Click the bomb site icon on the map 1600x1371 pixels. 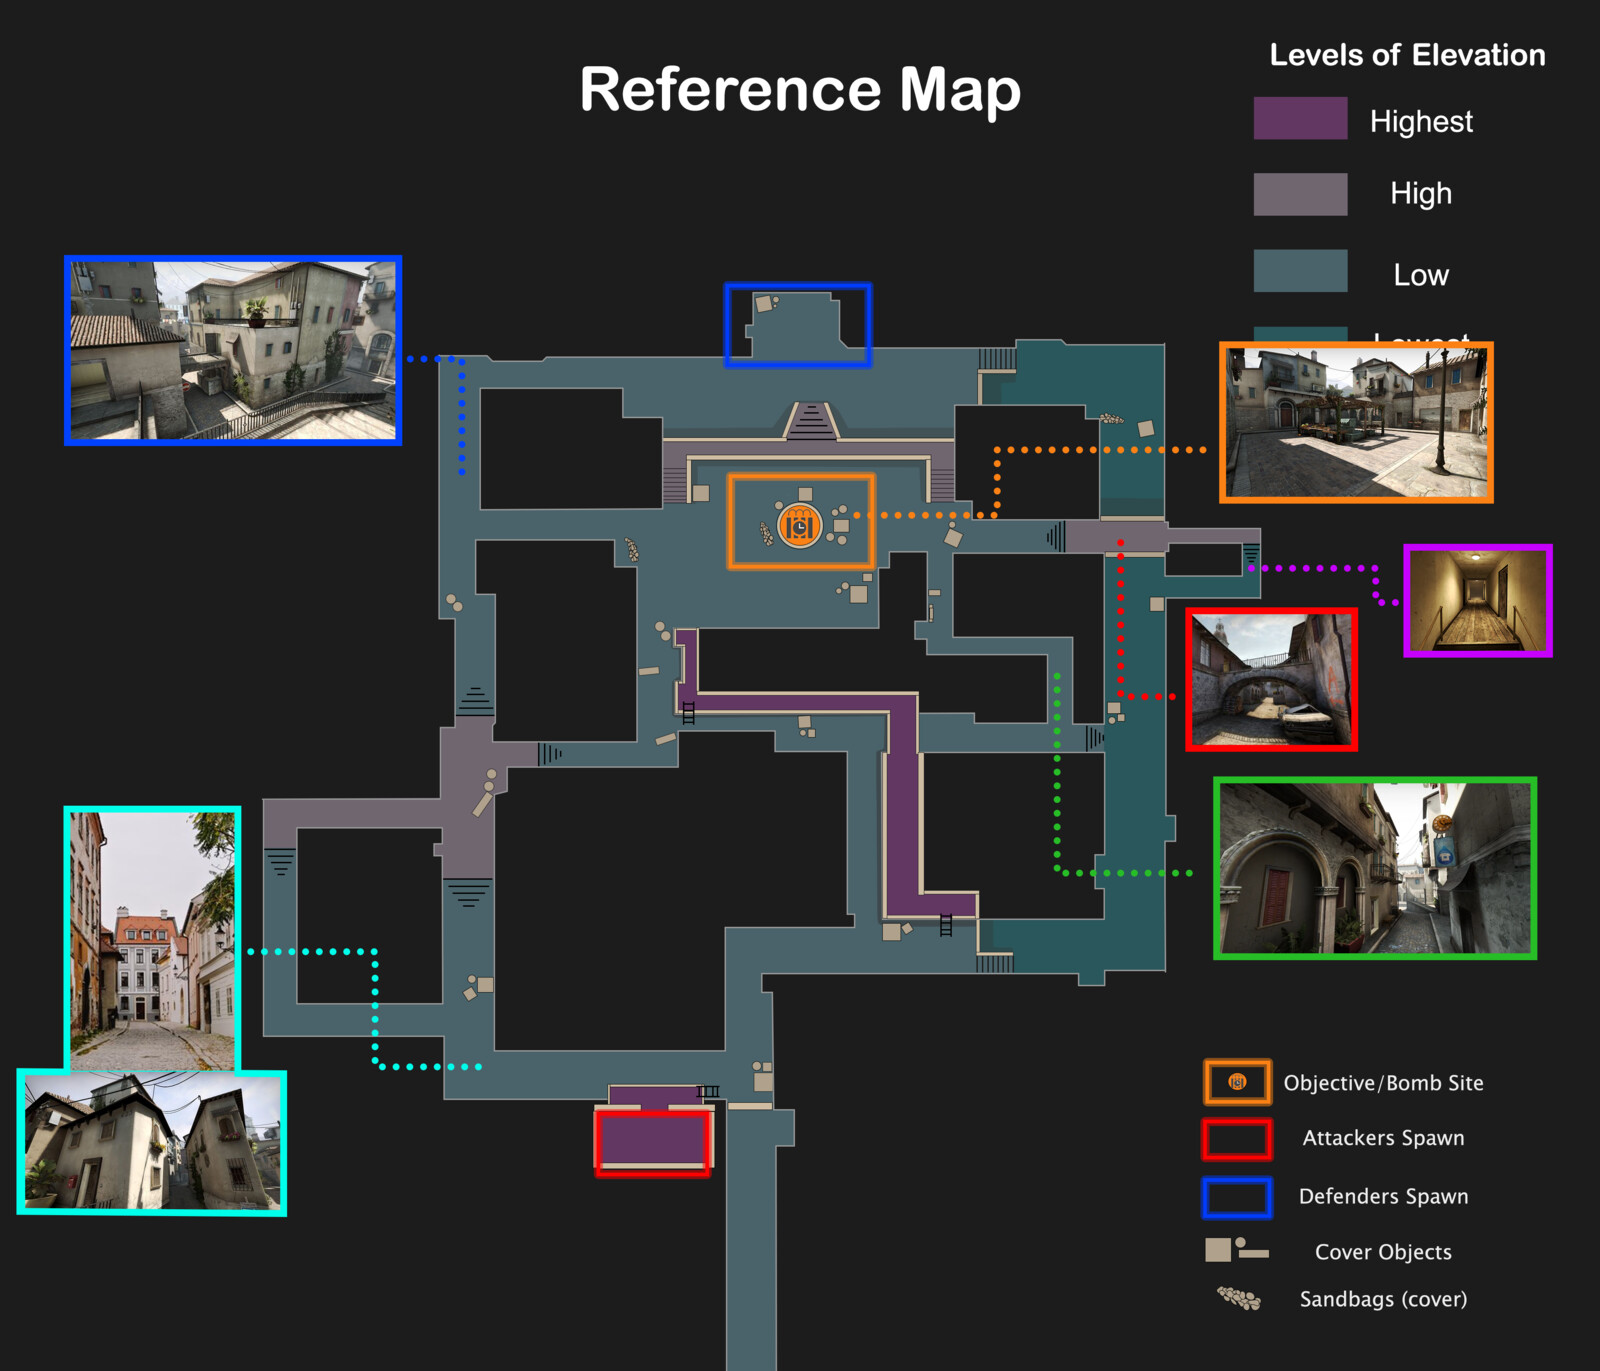point(800,525)
